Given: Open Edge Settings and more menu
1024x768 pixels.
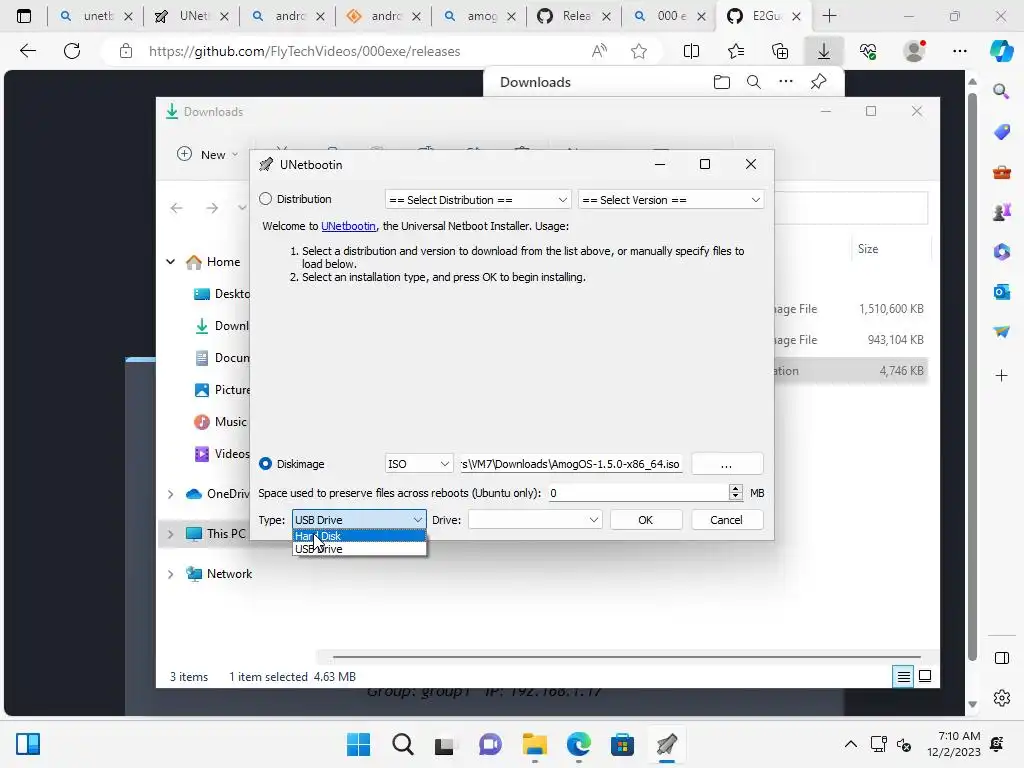Looking at the screenshot, I should click(x=959, y=51).
